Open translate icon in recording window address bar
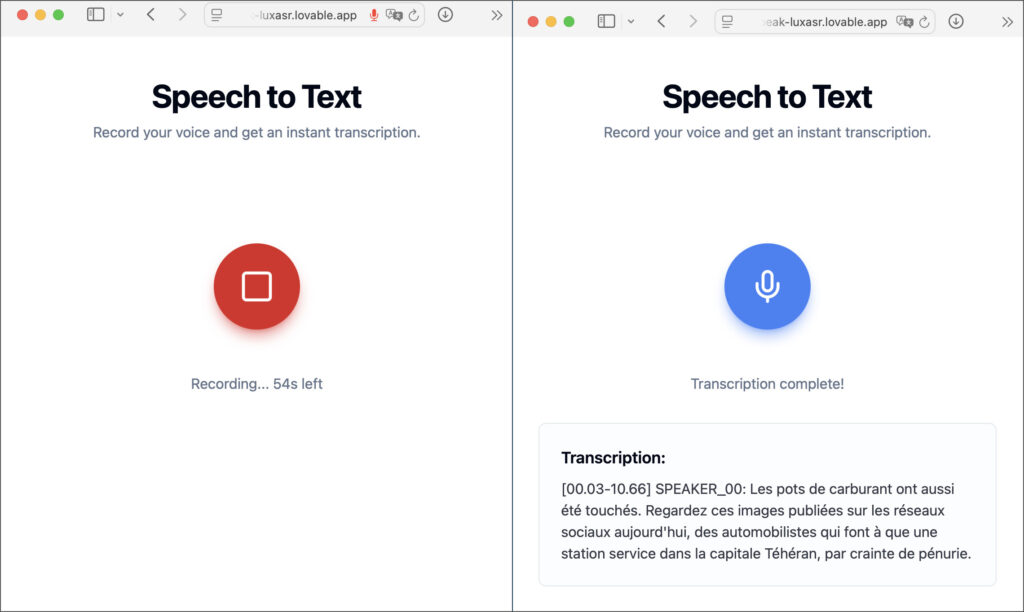 pos(394,16)
